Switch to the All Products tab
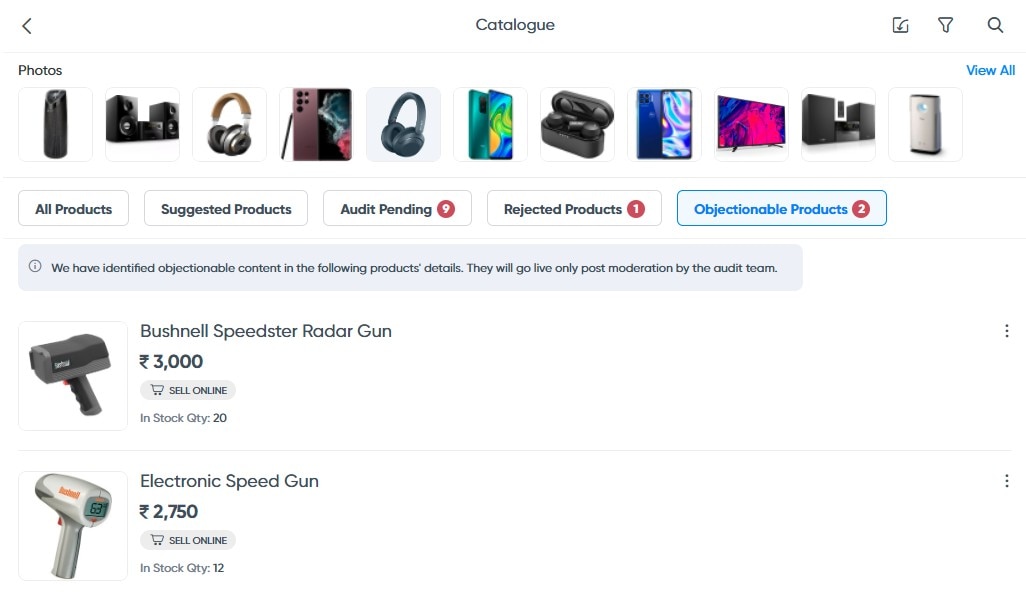This screenshot has width=1026, height=596. click(x=72, y=208)
